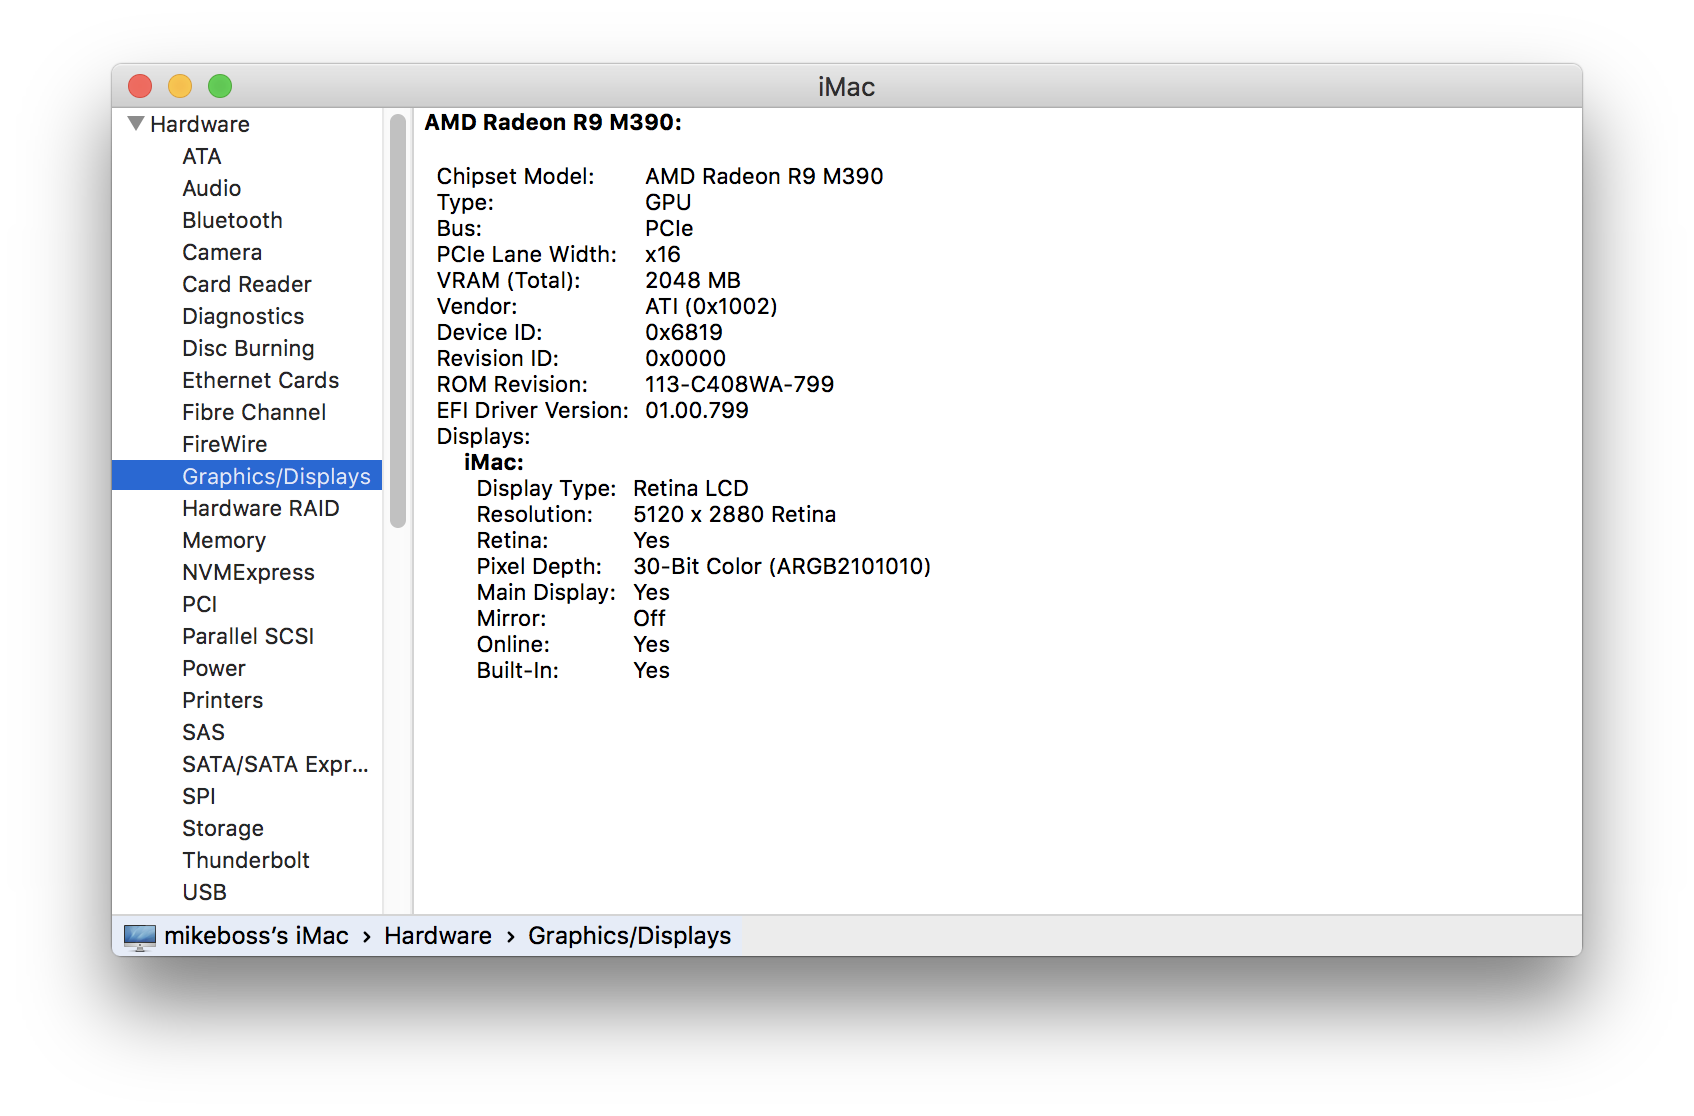Select the VRAM value 2048 MB

point(693,280)
